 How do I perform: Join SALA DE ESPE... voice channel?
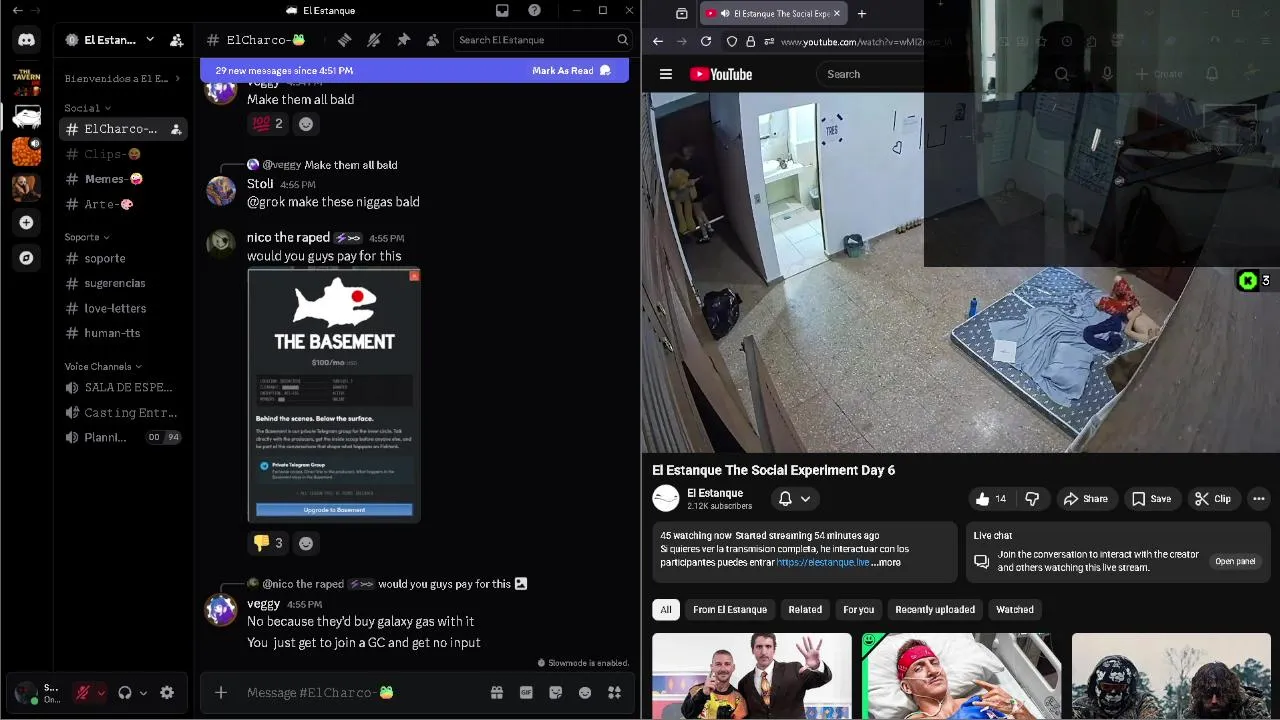coord(123,387)
